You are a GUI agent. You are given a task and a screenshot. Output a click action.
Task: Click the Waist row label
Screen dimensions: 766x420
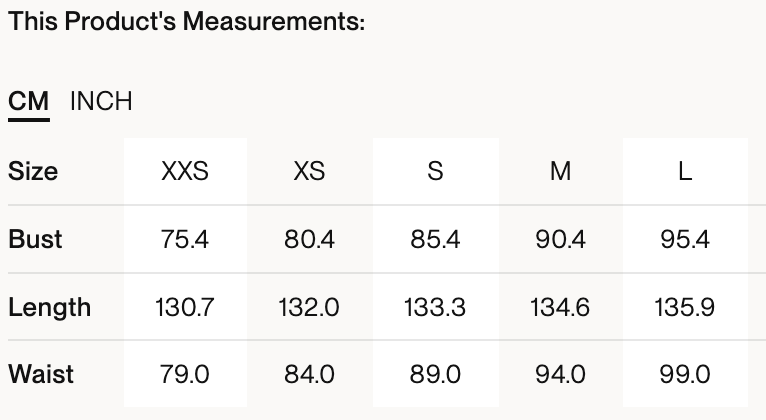41,374
